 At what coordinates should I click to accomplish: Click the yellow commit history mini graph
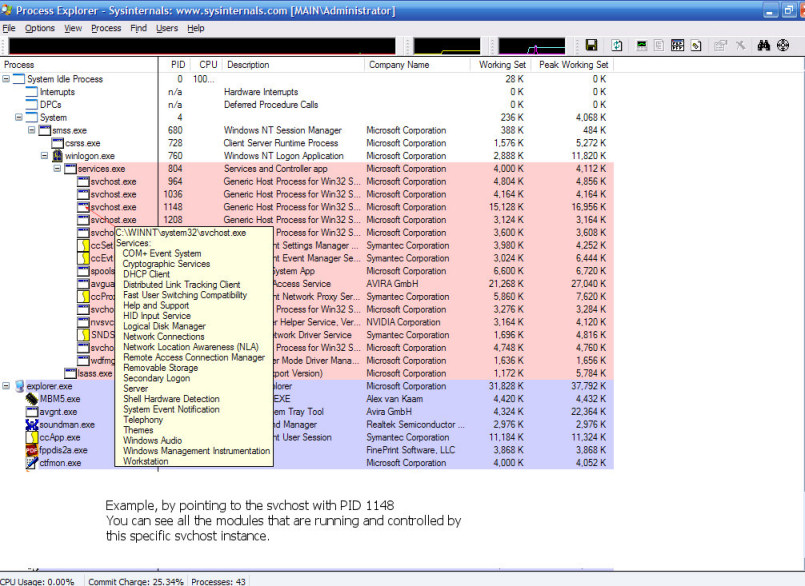point(447,46)
